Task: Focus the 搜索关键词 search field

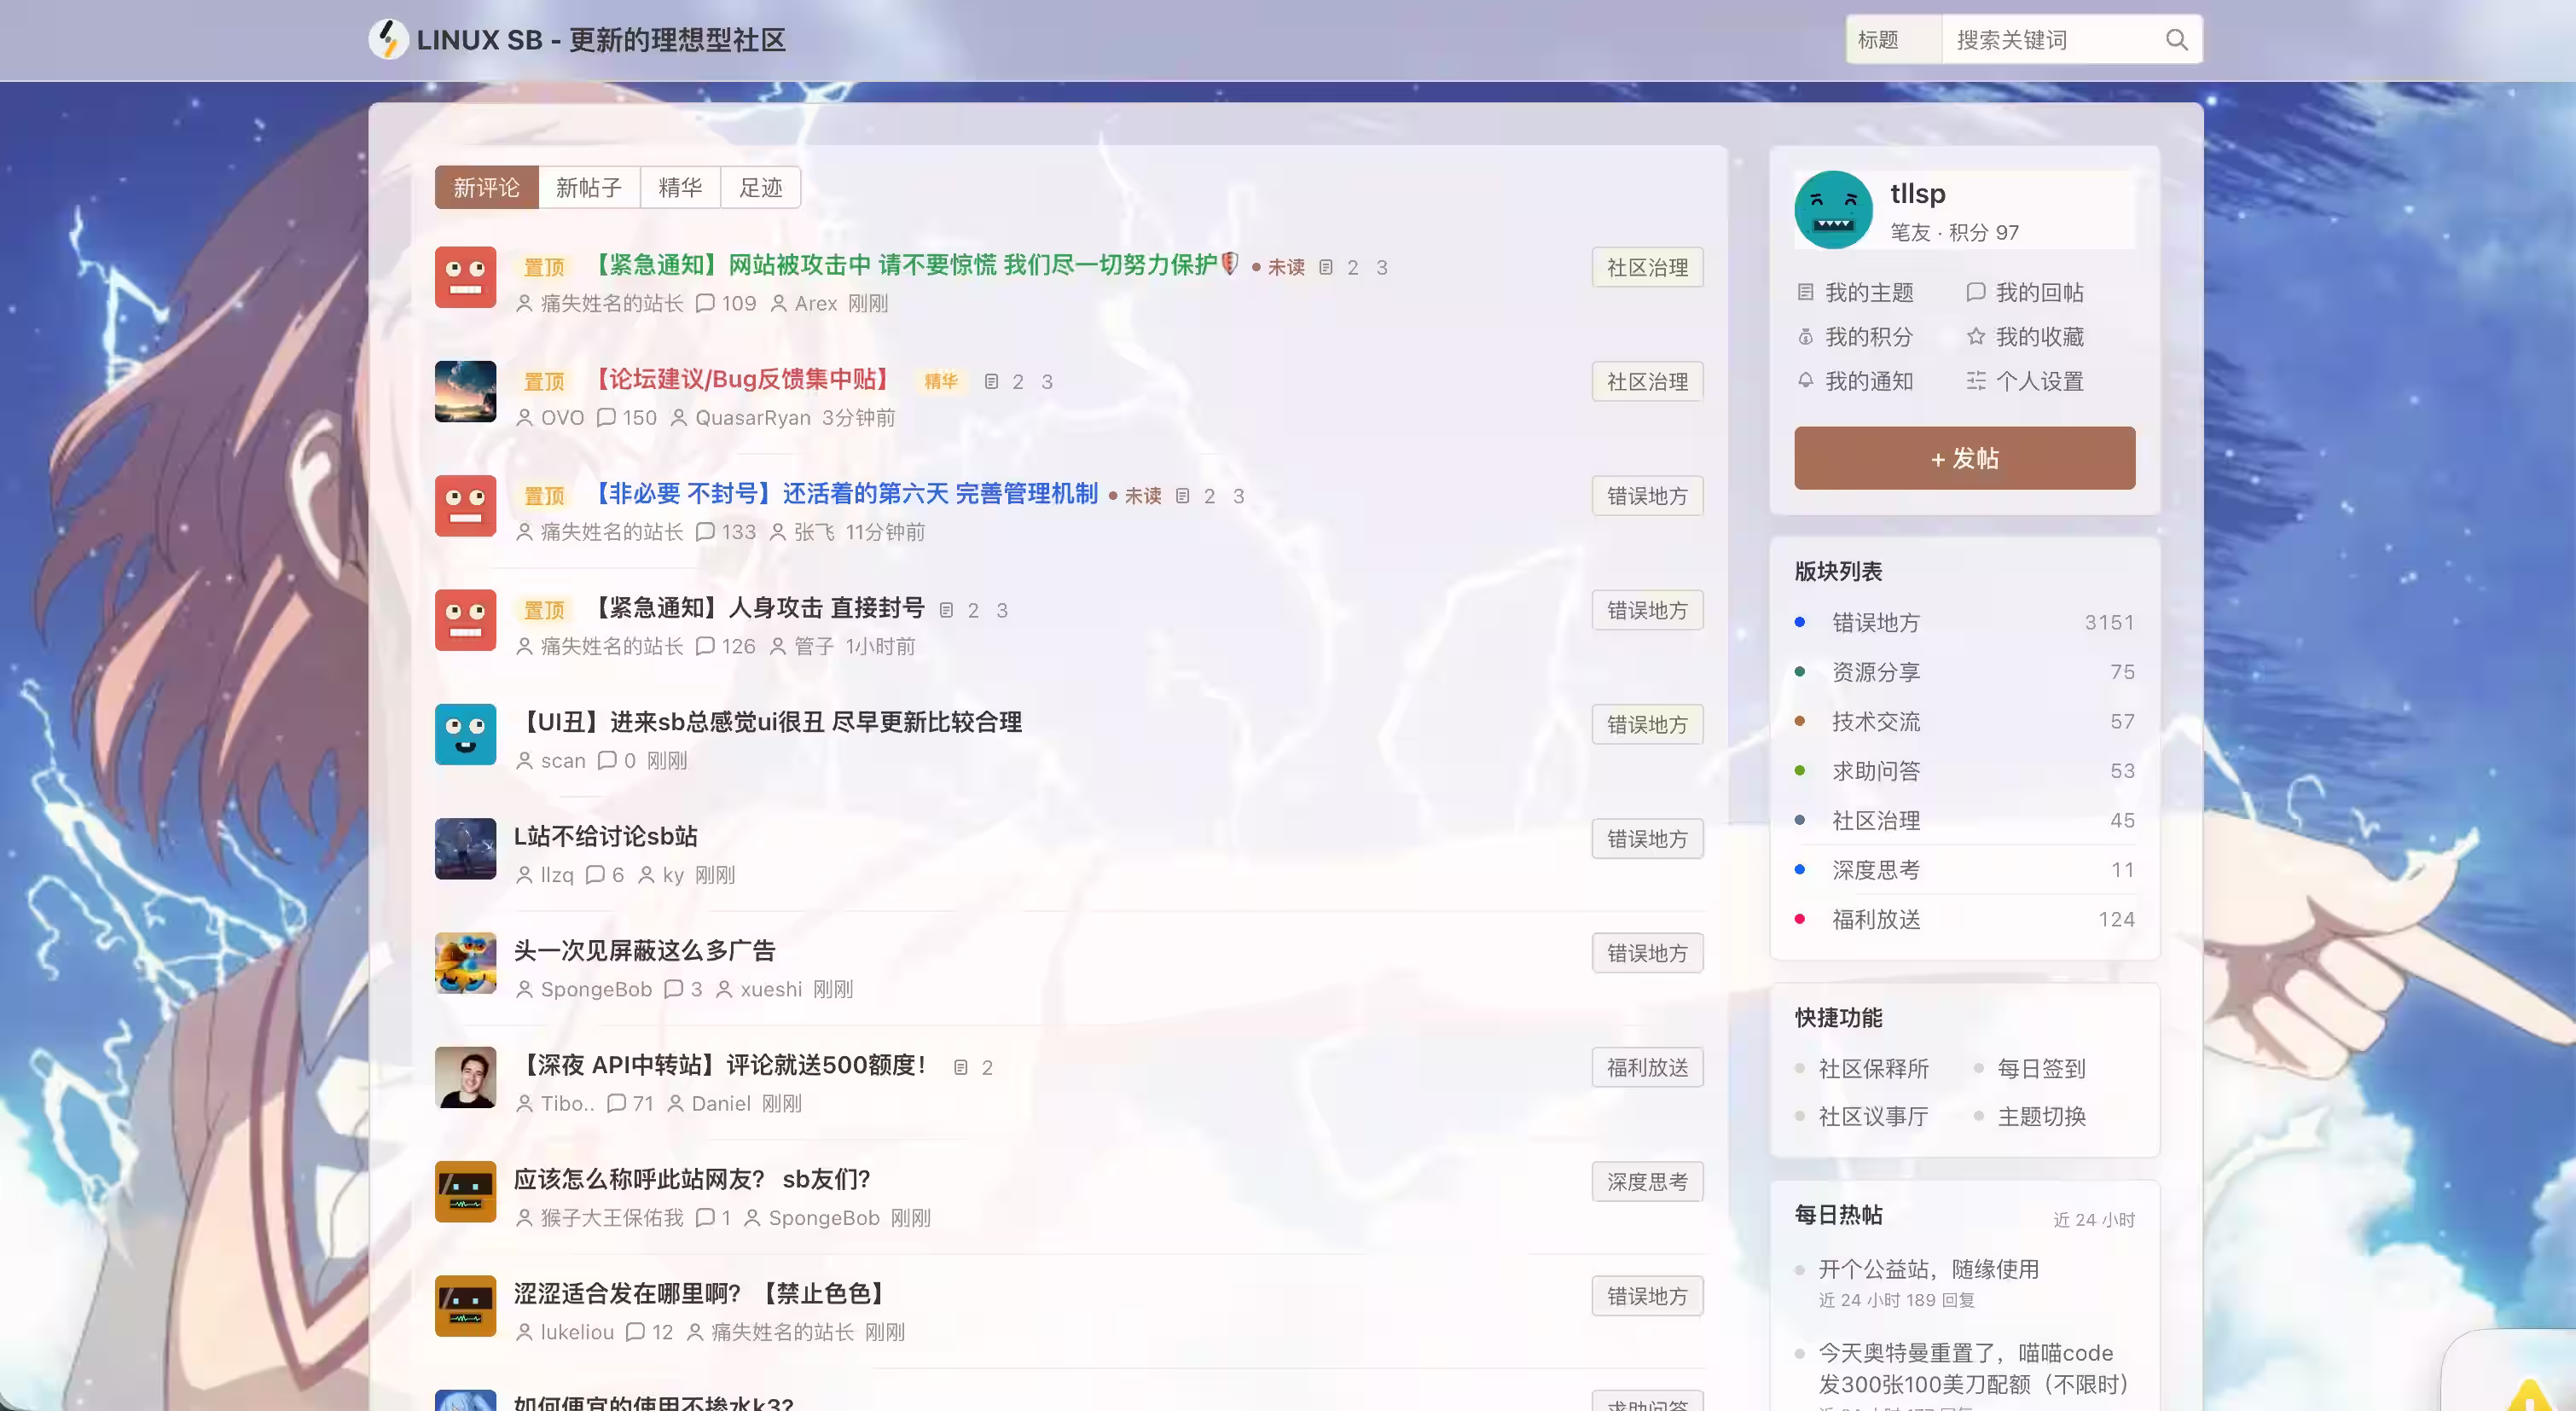Action: (x=2046, y=40)
